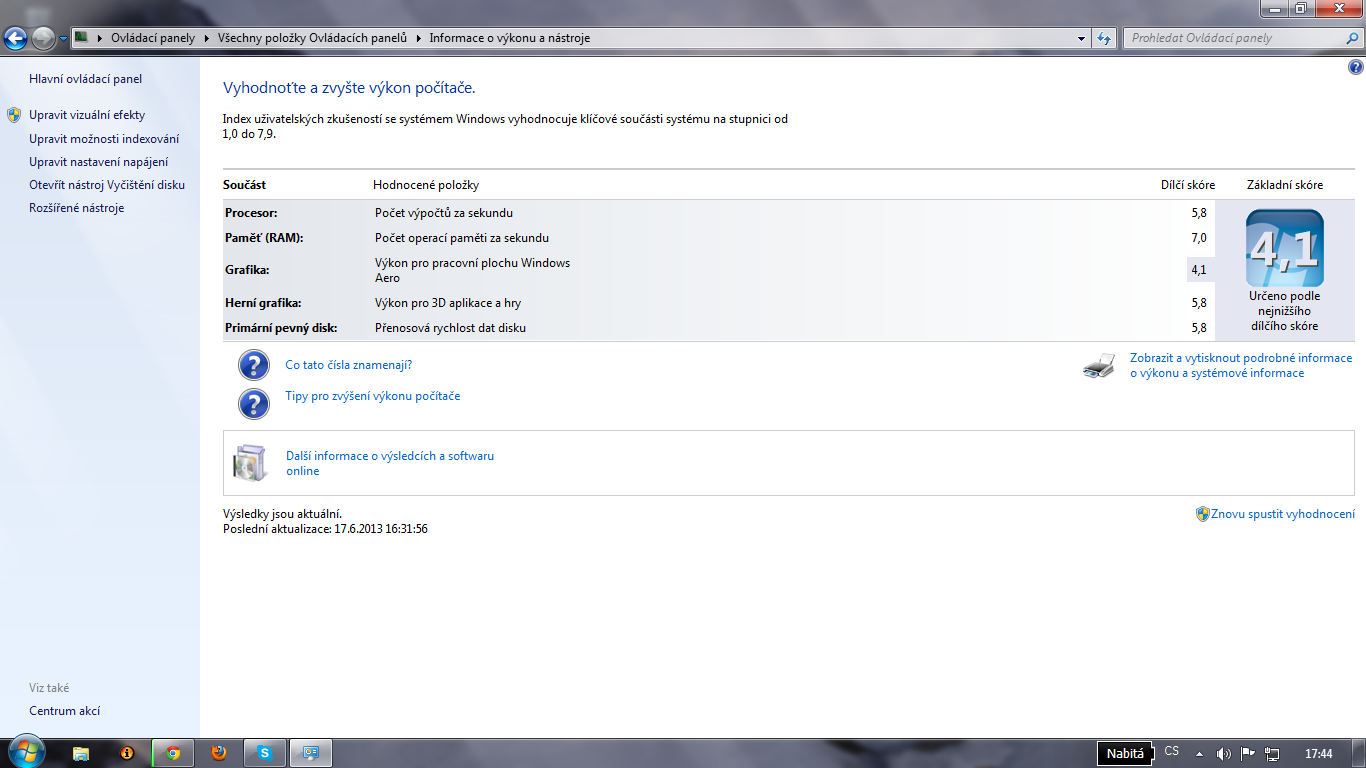Click the shield icon beside Upravit vizuální efekty

coord(14,115)
